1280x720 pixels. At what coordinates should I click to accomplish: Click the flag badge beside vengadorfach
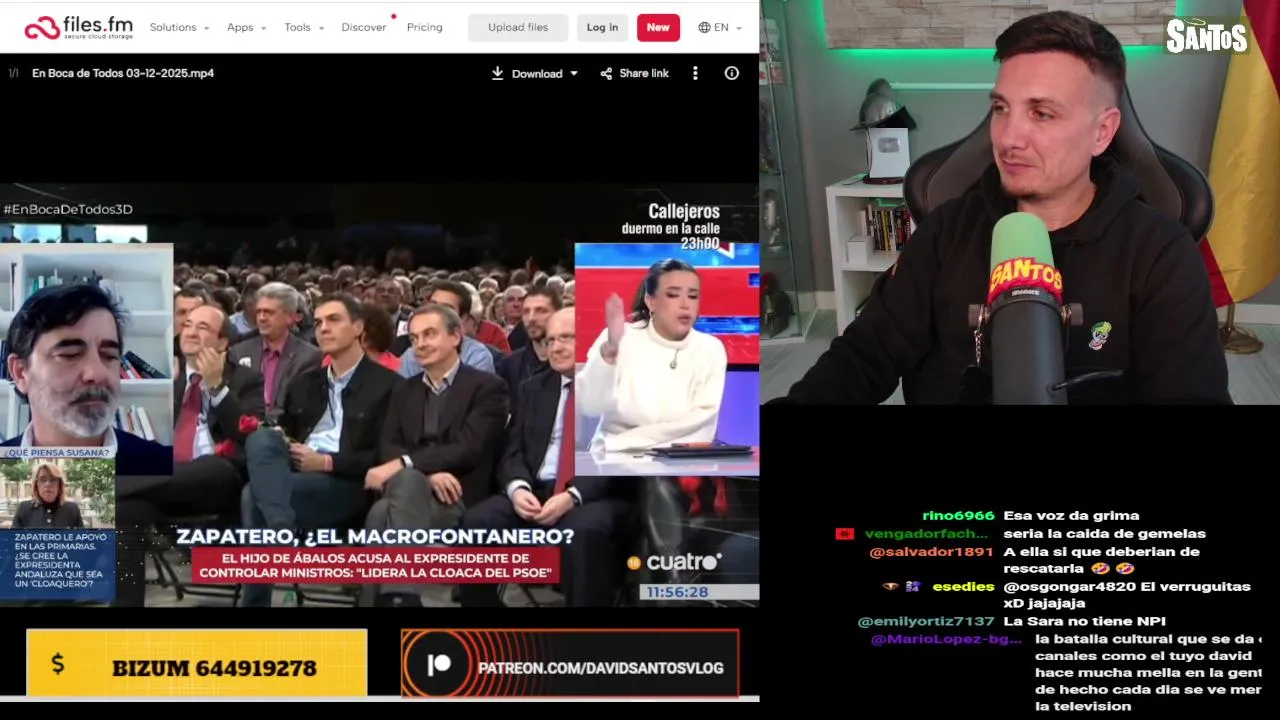click(x=844, y=533)
